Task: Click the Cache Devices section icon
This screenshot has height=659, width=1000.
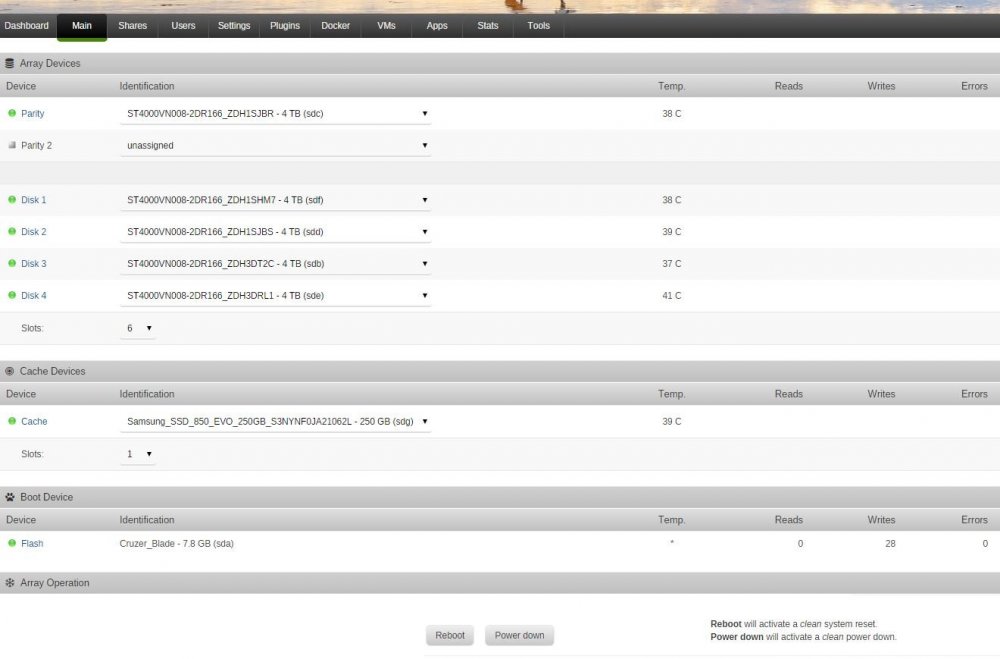Action: tap(10, 371)
